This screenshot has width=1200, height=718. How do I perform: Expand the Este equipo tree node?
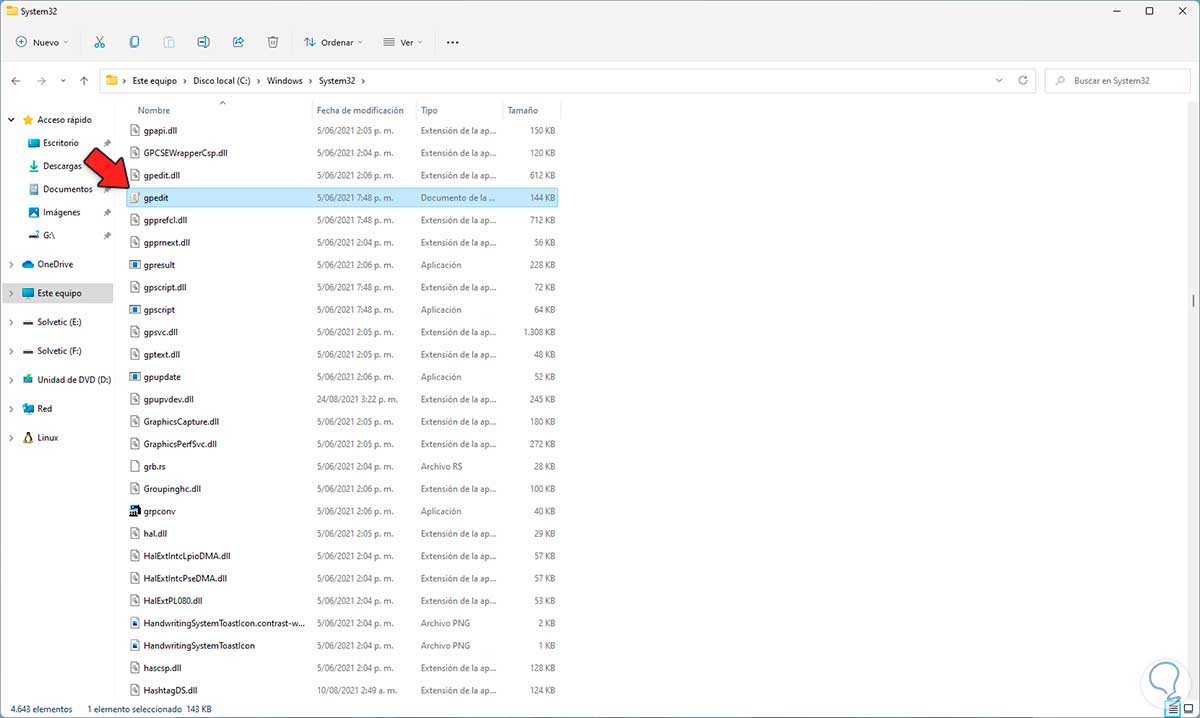tap(11, 293)
